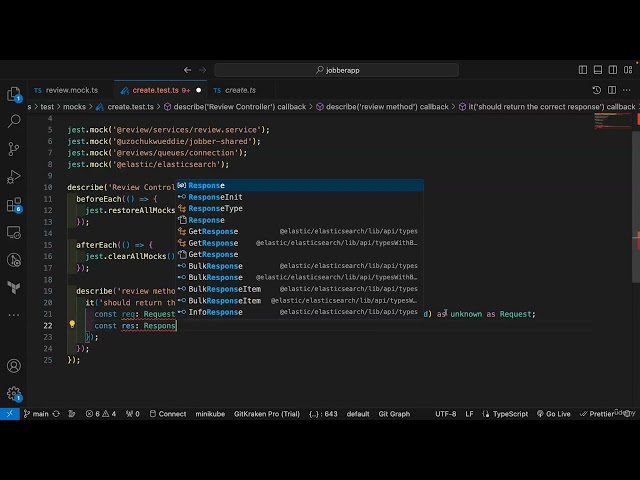
Task: Open the Manage gear icon
Action: click(14, 393)
